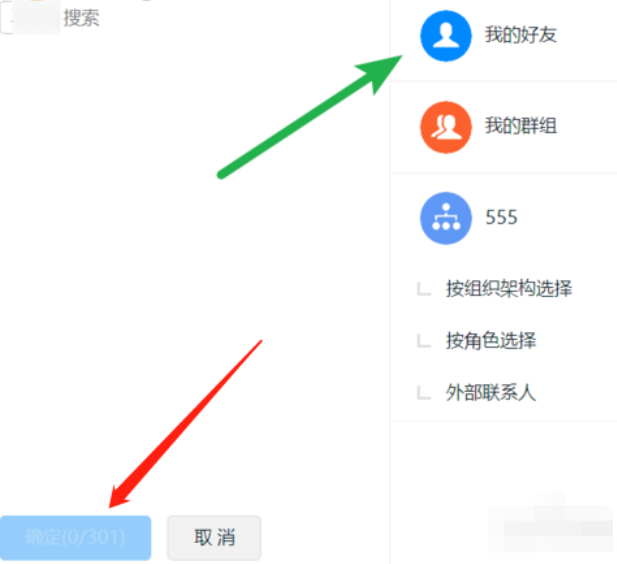Viewport: 617px width, 564px height.
Task: Confirm with the 确定(0/301) button
Action: pyautogui.click(x=76, y=538)
